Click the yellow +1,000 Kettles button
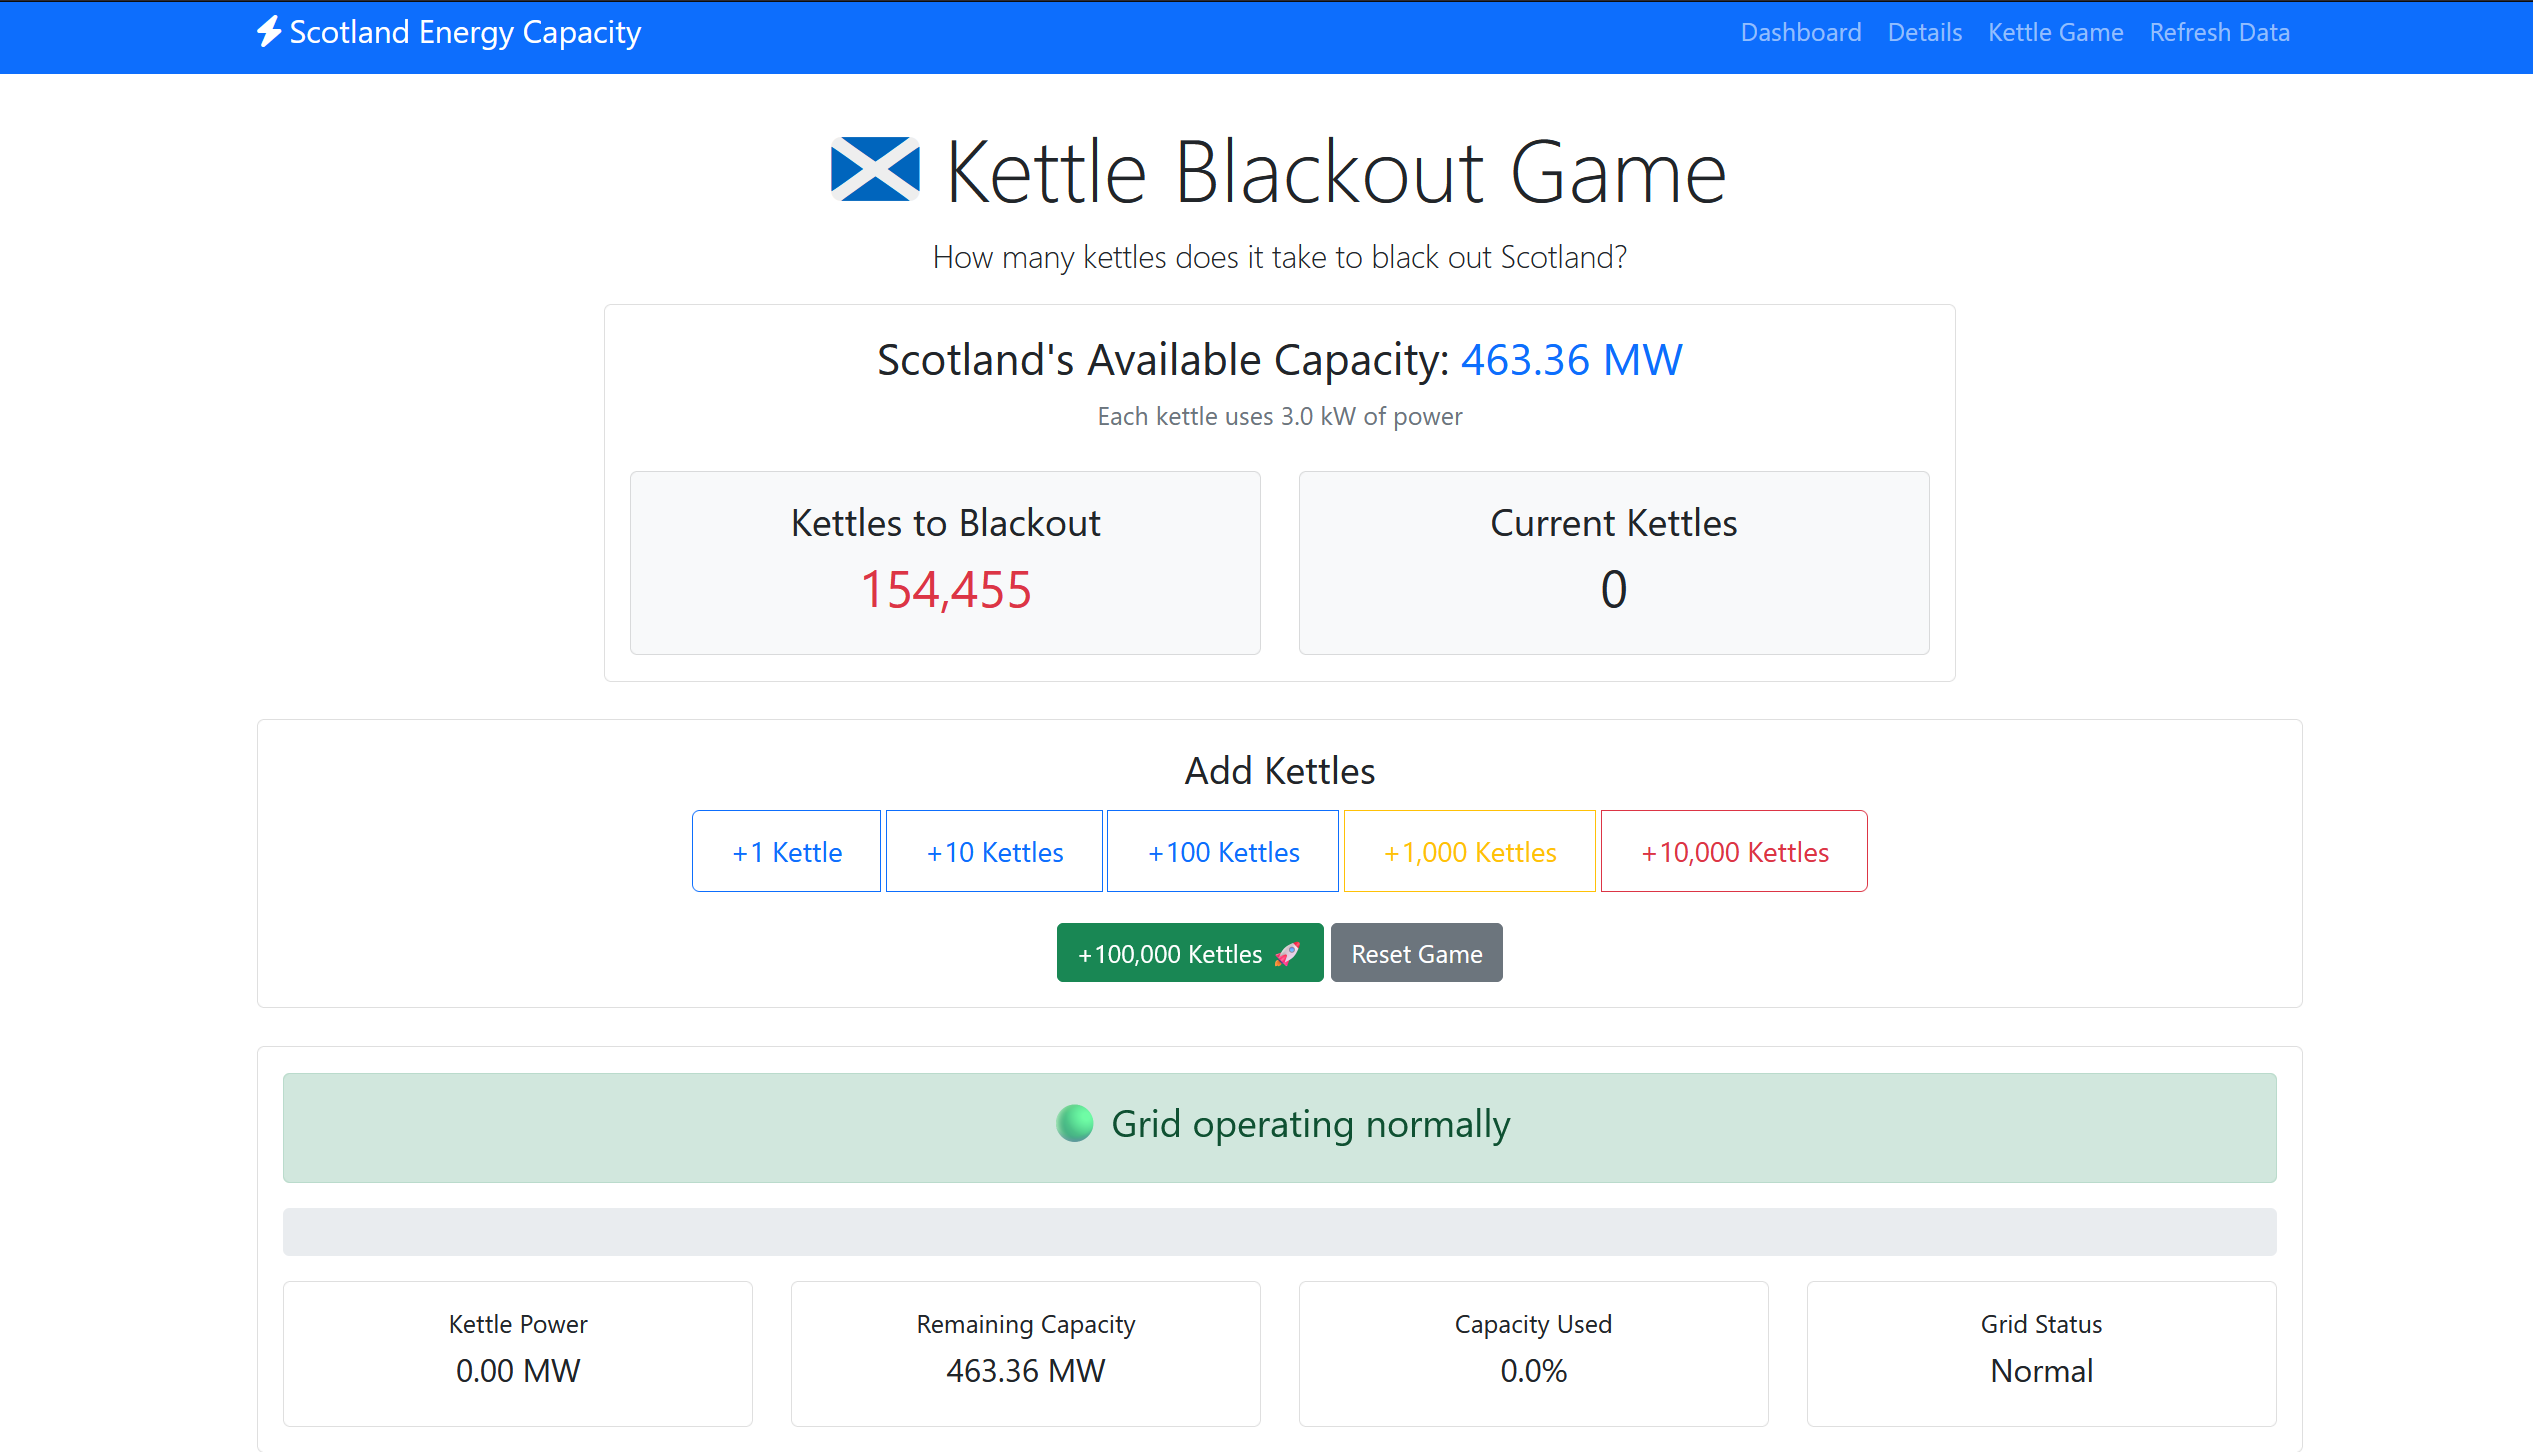The image size is (2533, 1452). click(1469, 852)
